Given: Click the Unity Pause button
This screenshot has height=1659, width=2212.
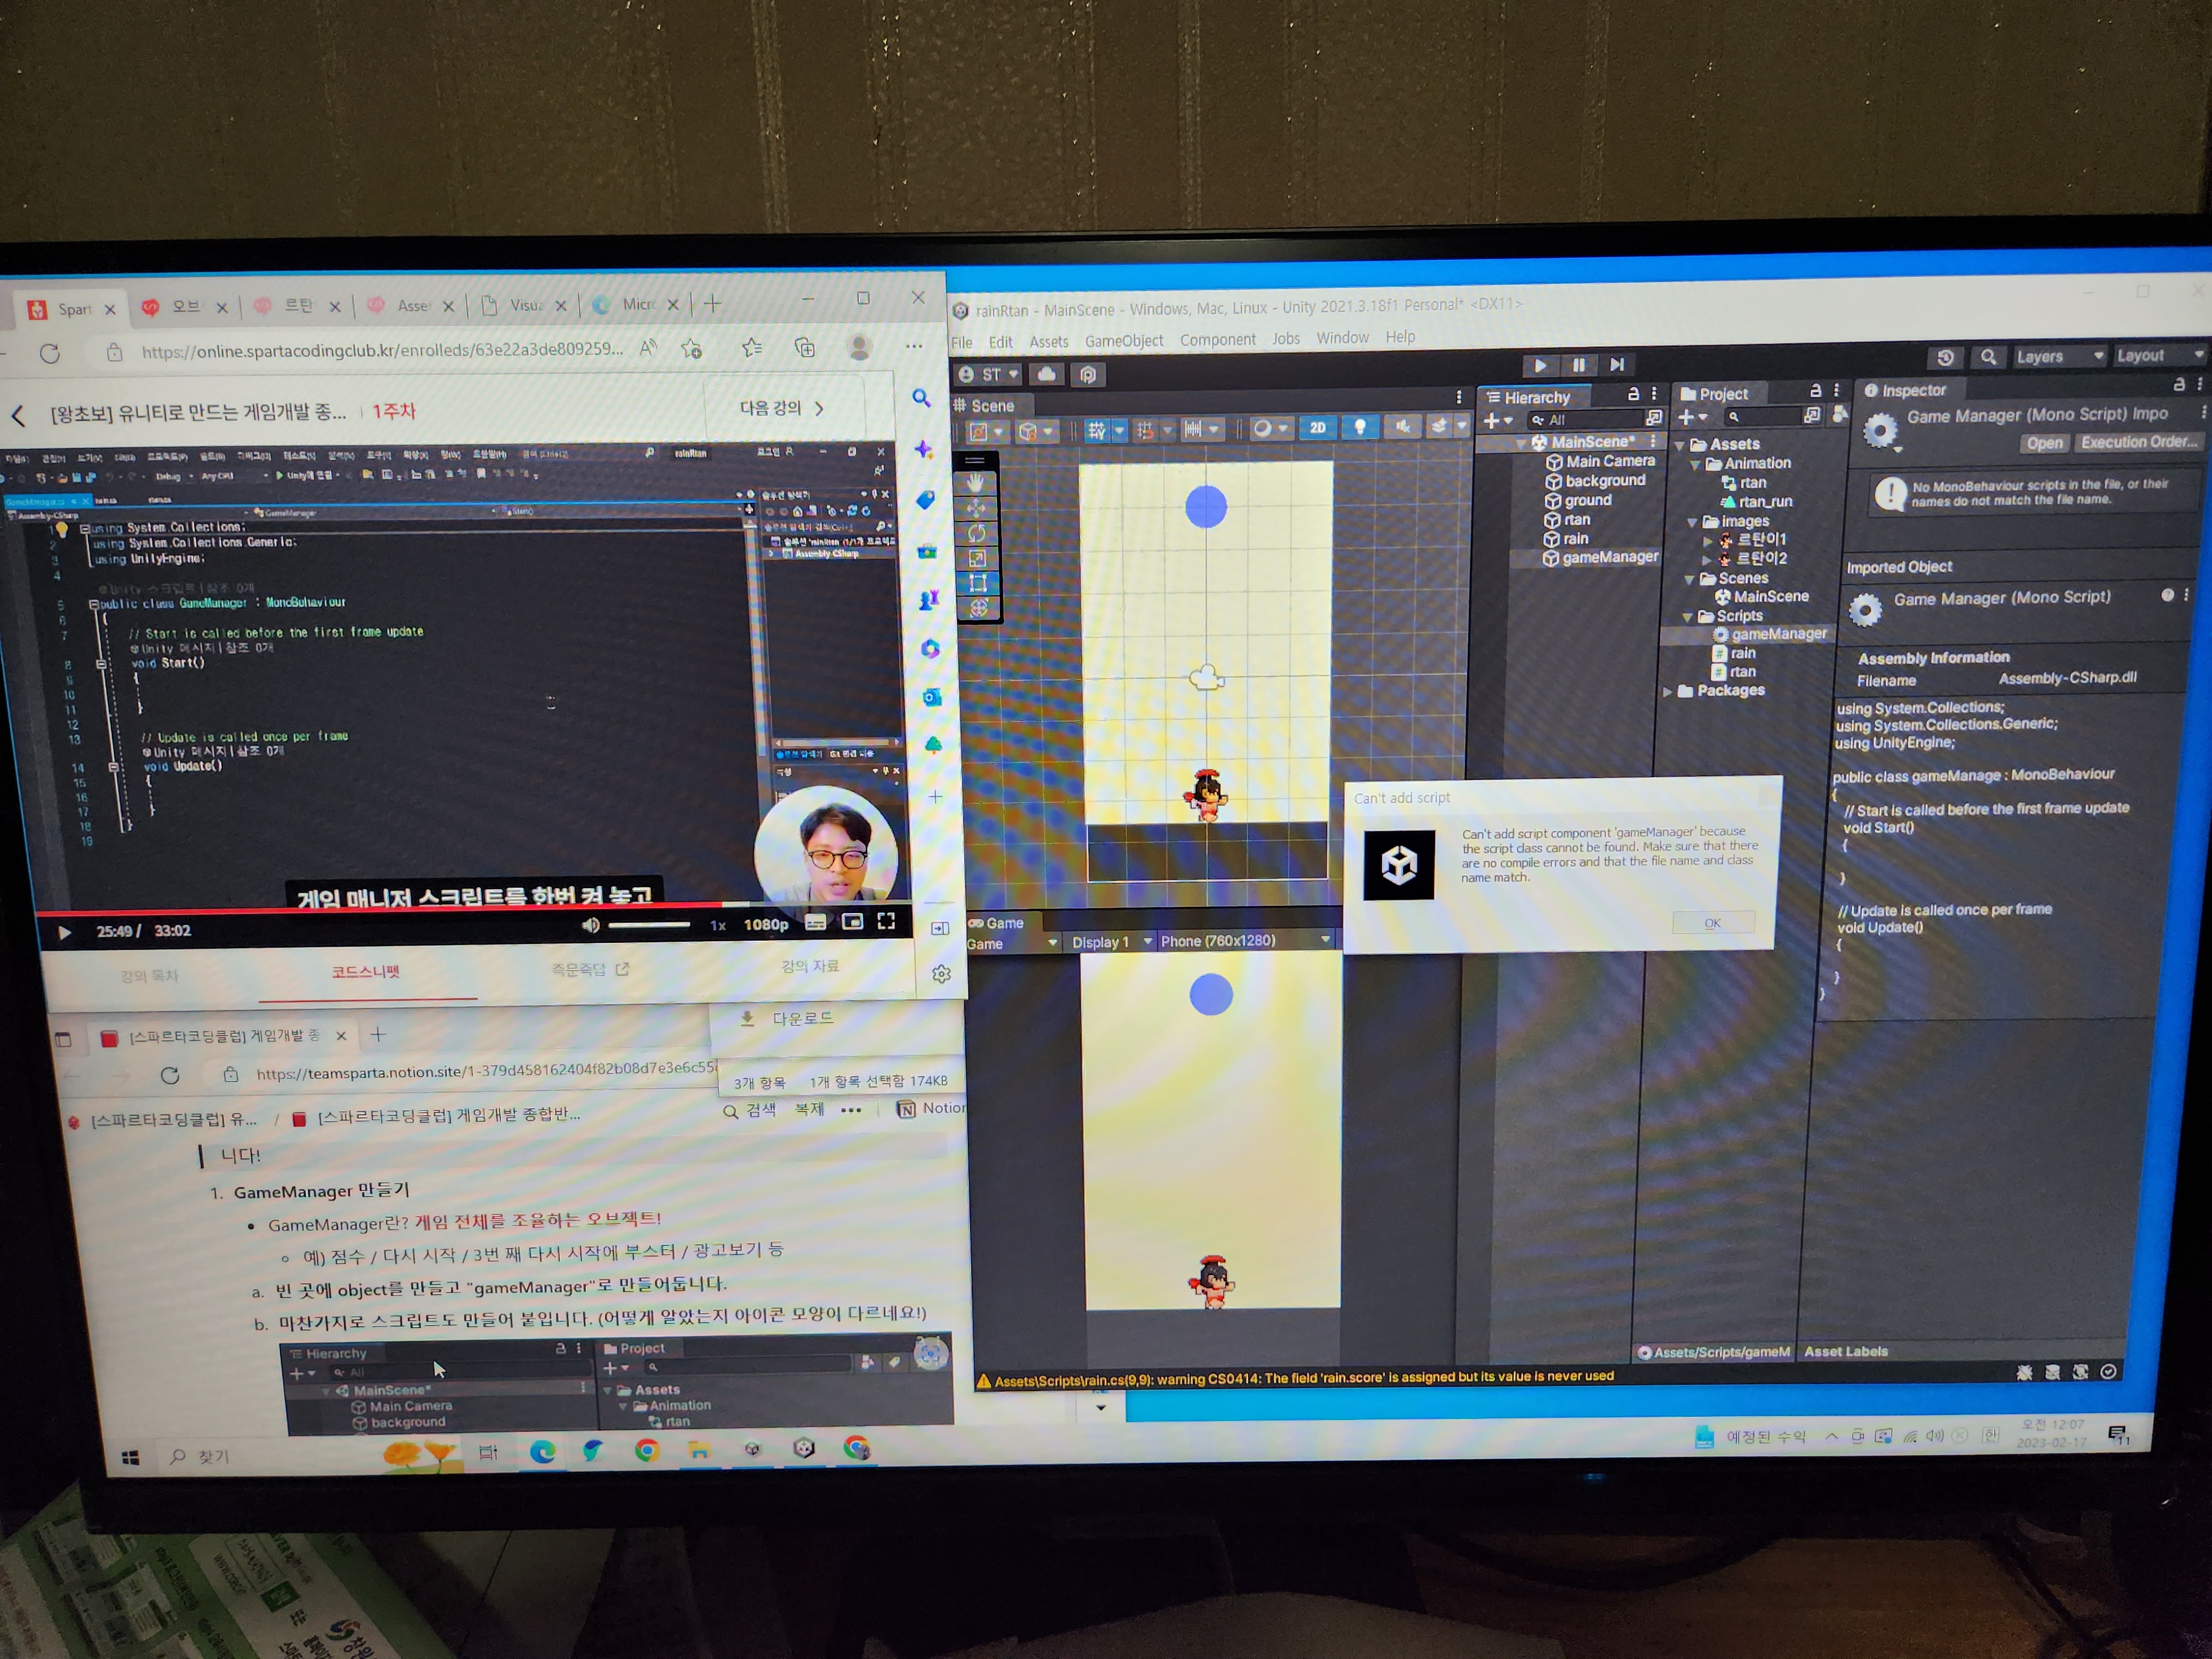Looking at the screenshot, I should click(1579, 366).
